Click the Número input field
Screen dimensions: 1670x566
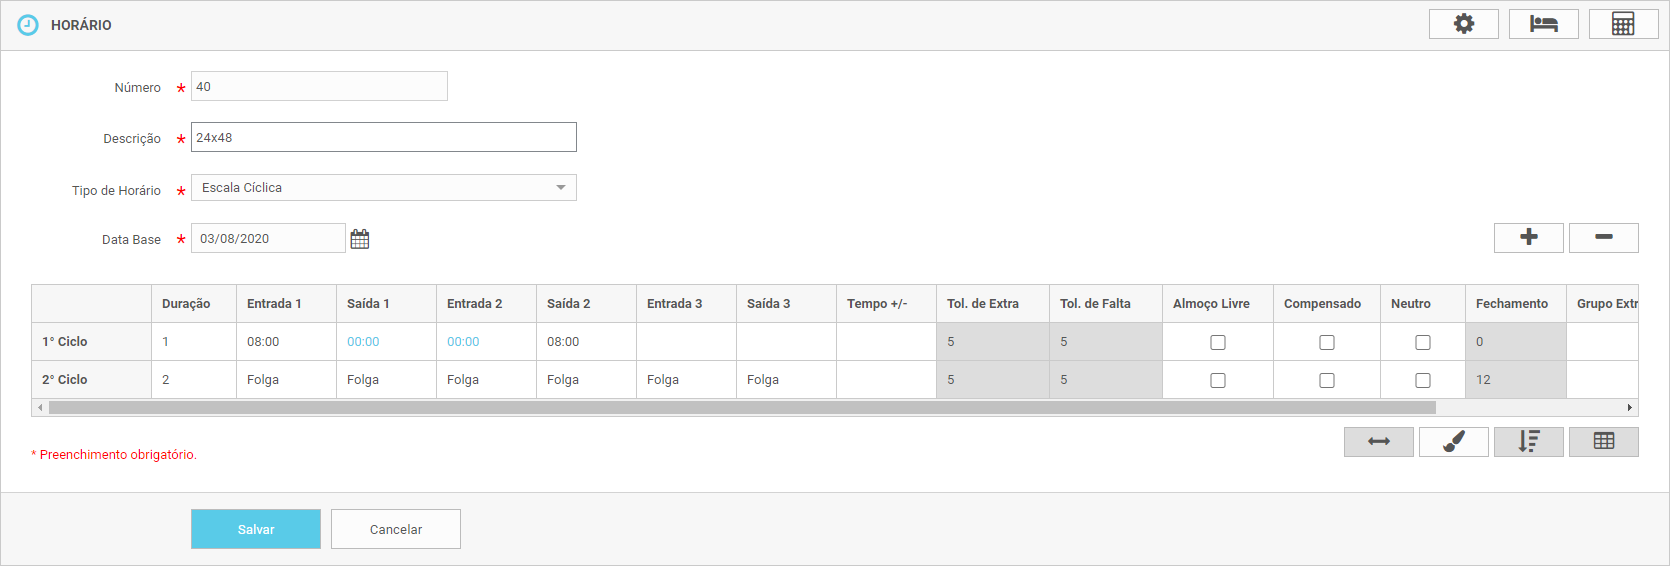pyautogui.click(x=319, y=87)
